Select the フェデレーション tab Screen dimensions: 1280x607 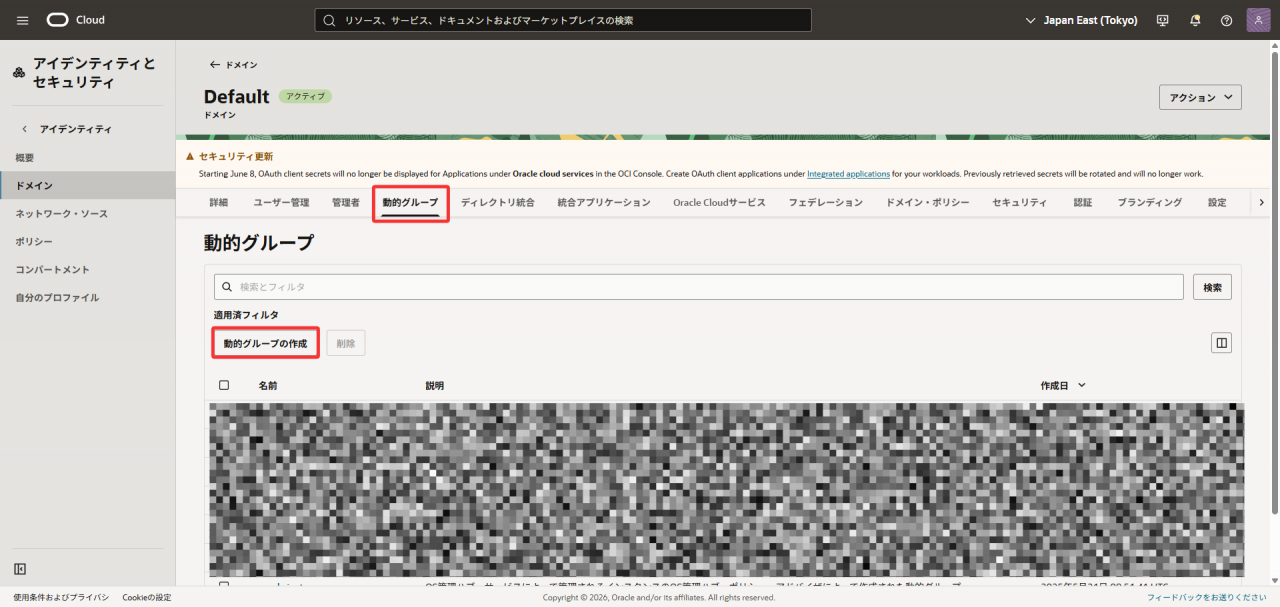[825, 202]
